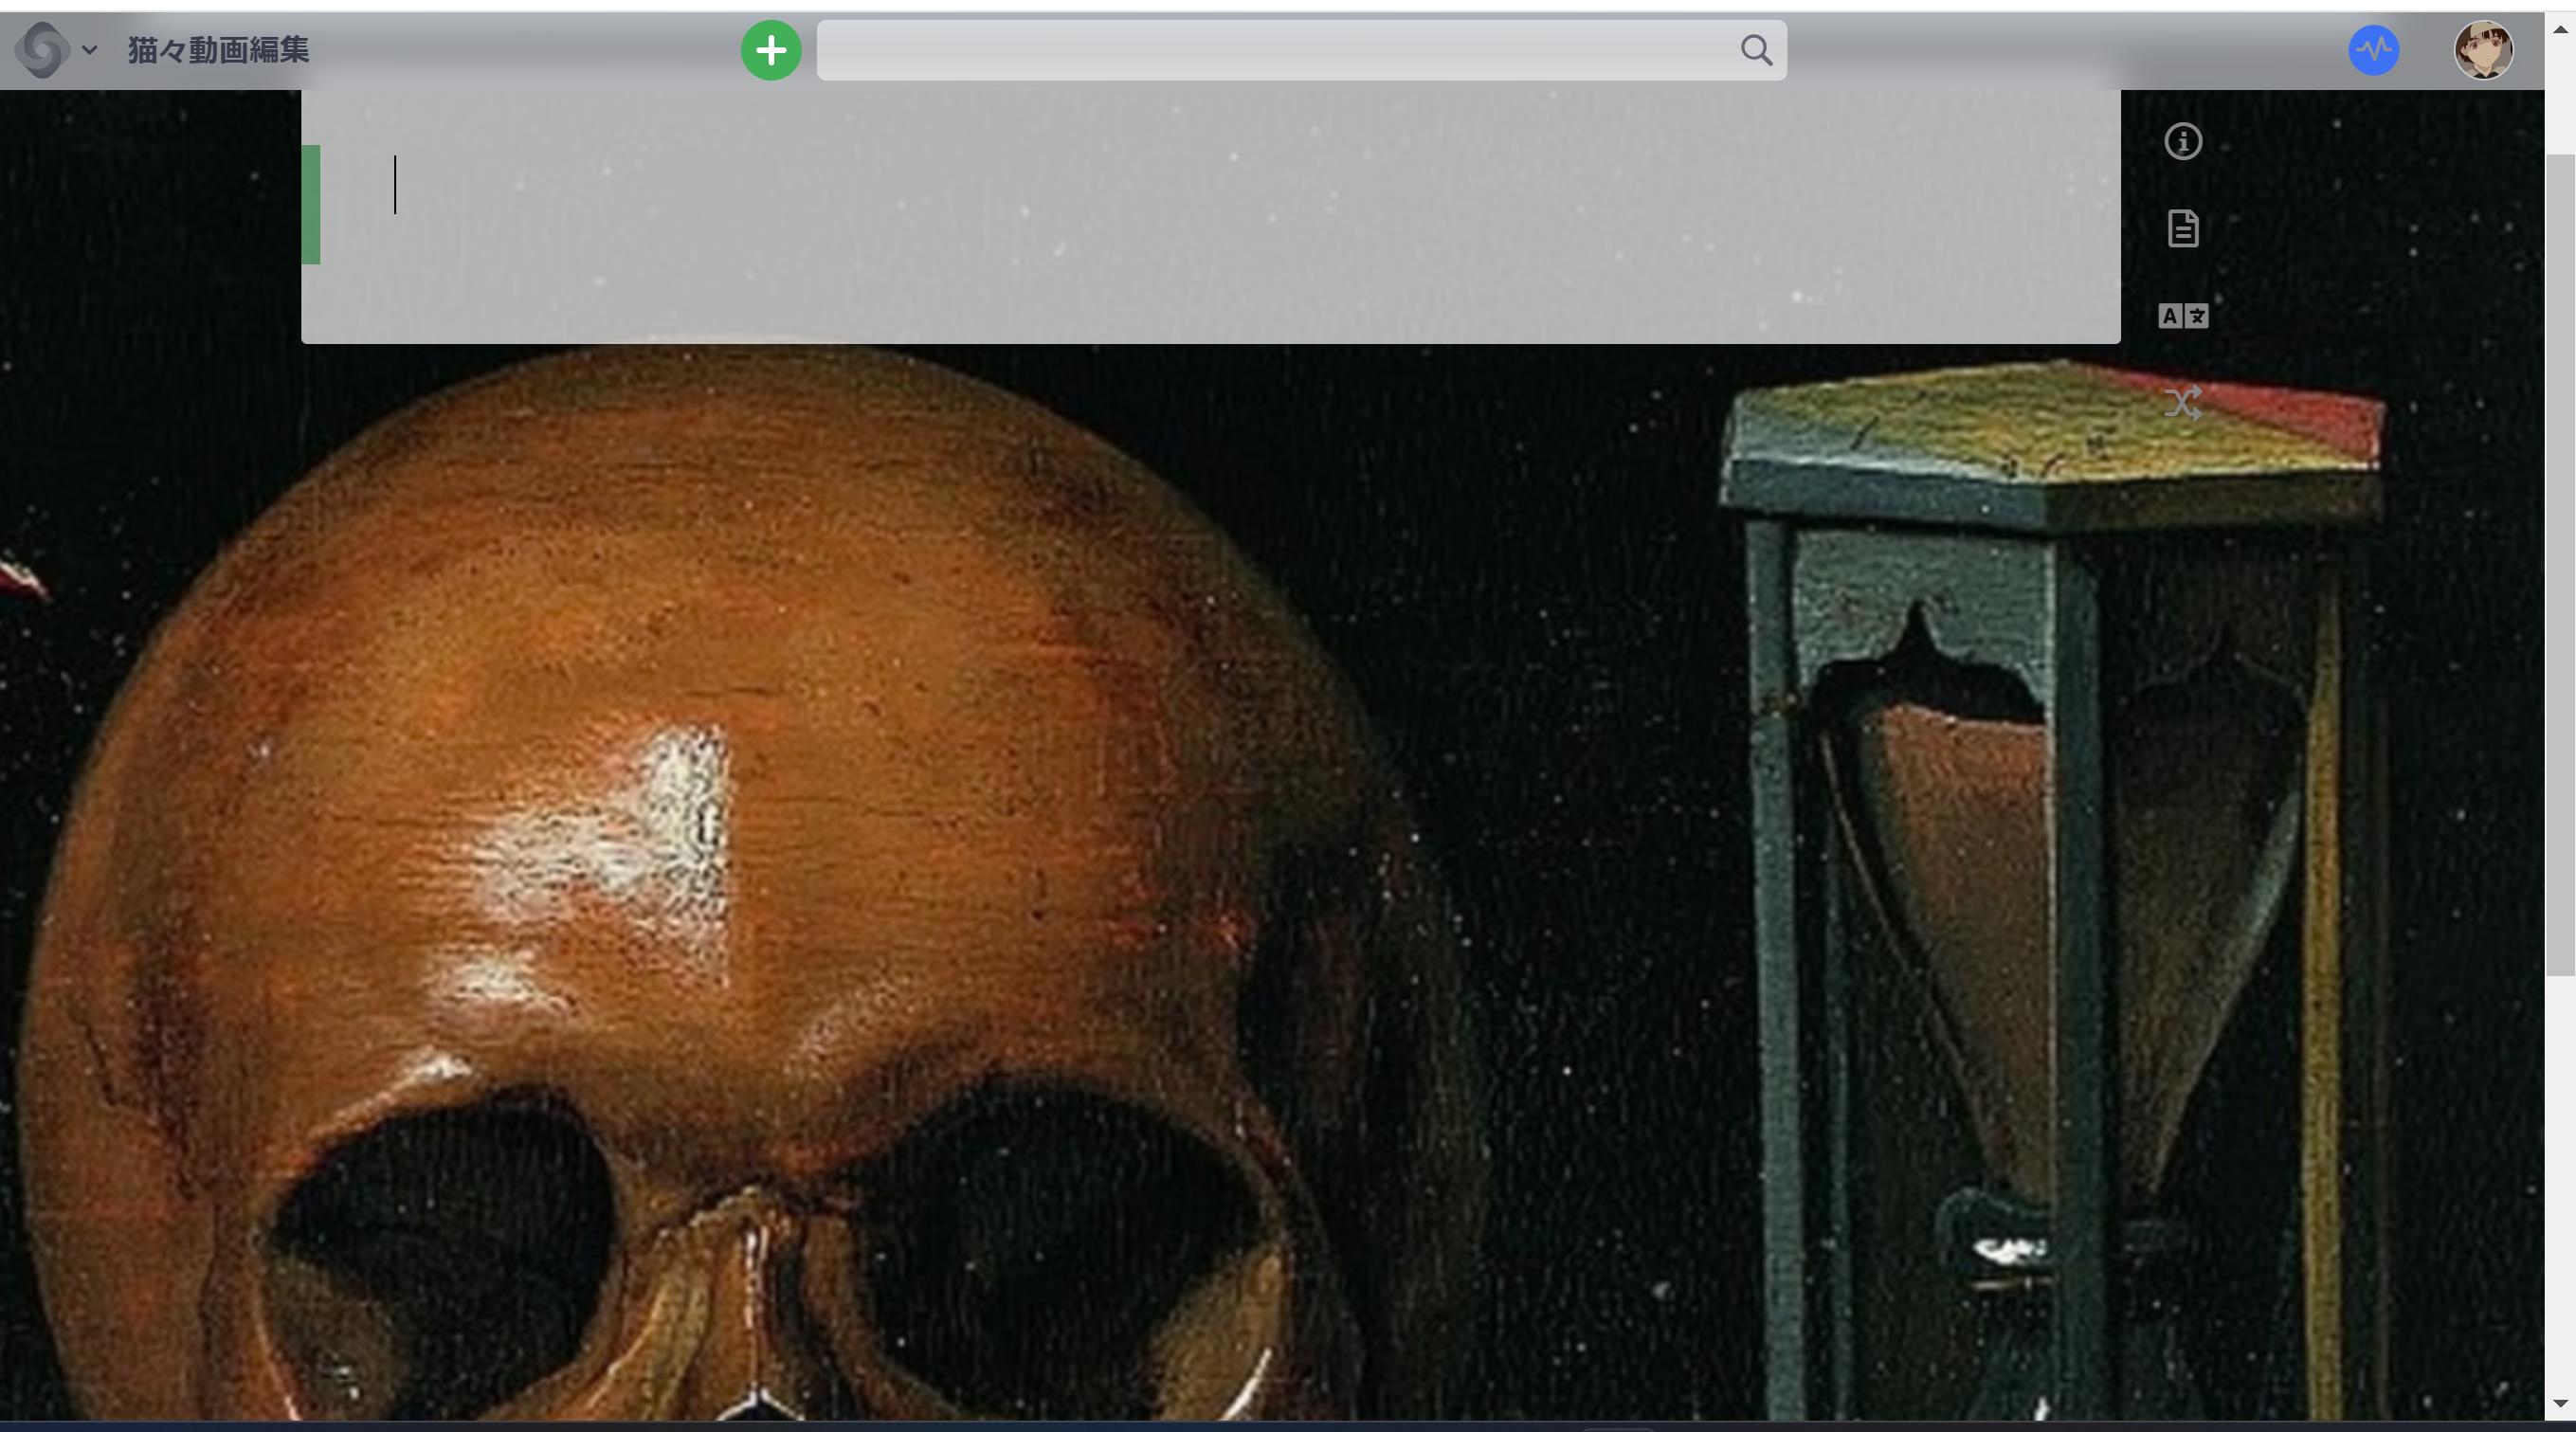
Task: Open the A文 translate icon
Action: click(x=2182, y=316)
